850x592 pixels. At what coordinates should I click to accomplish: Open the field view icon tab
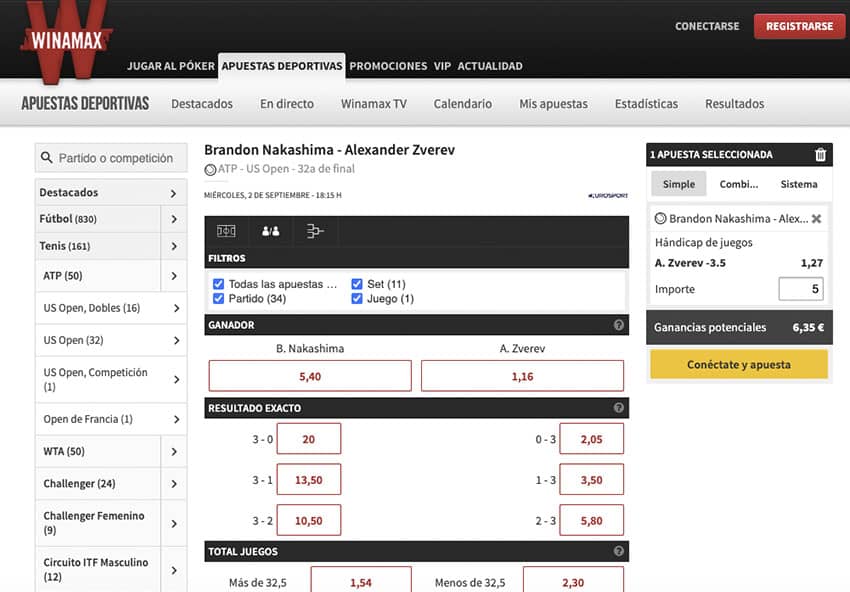pos(226,231)
